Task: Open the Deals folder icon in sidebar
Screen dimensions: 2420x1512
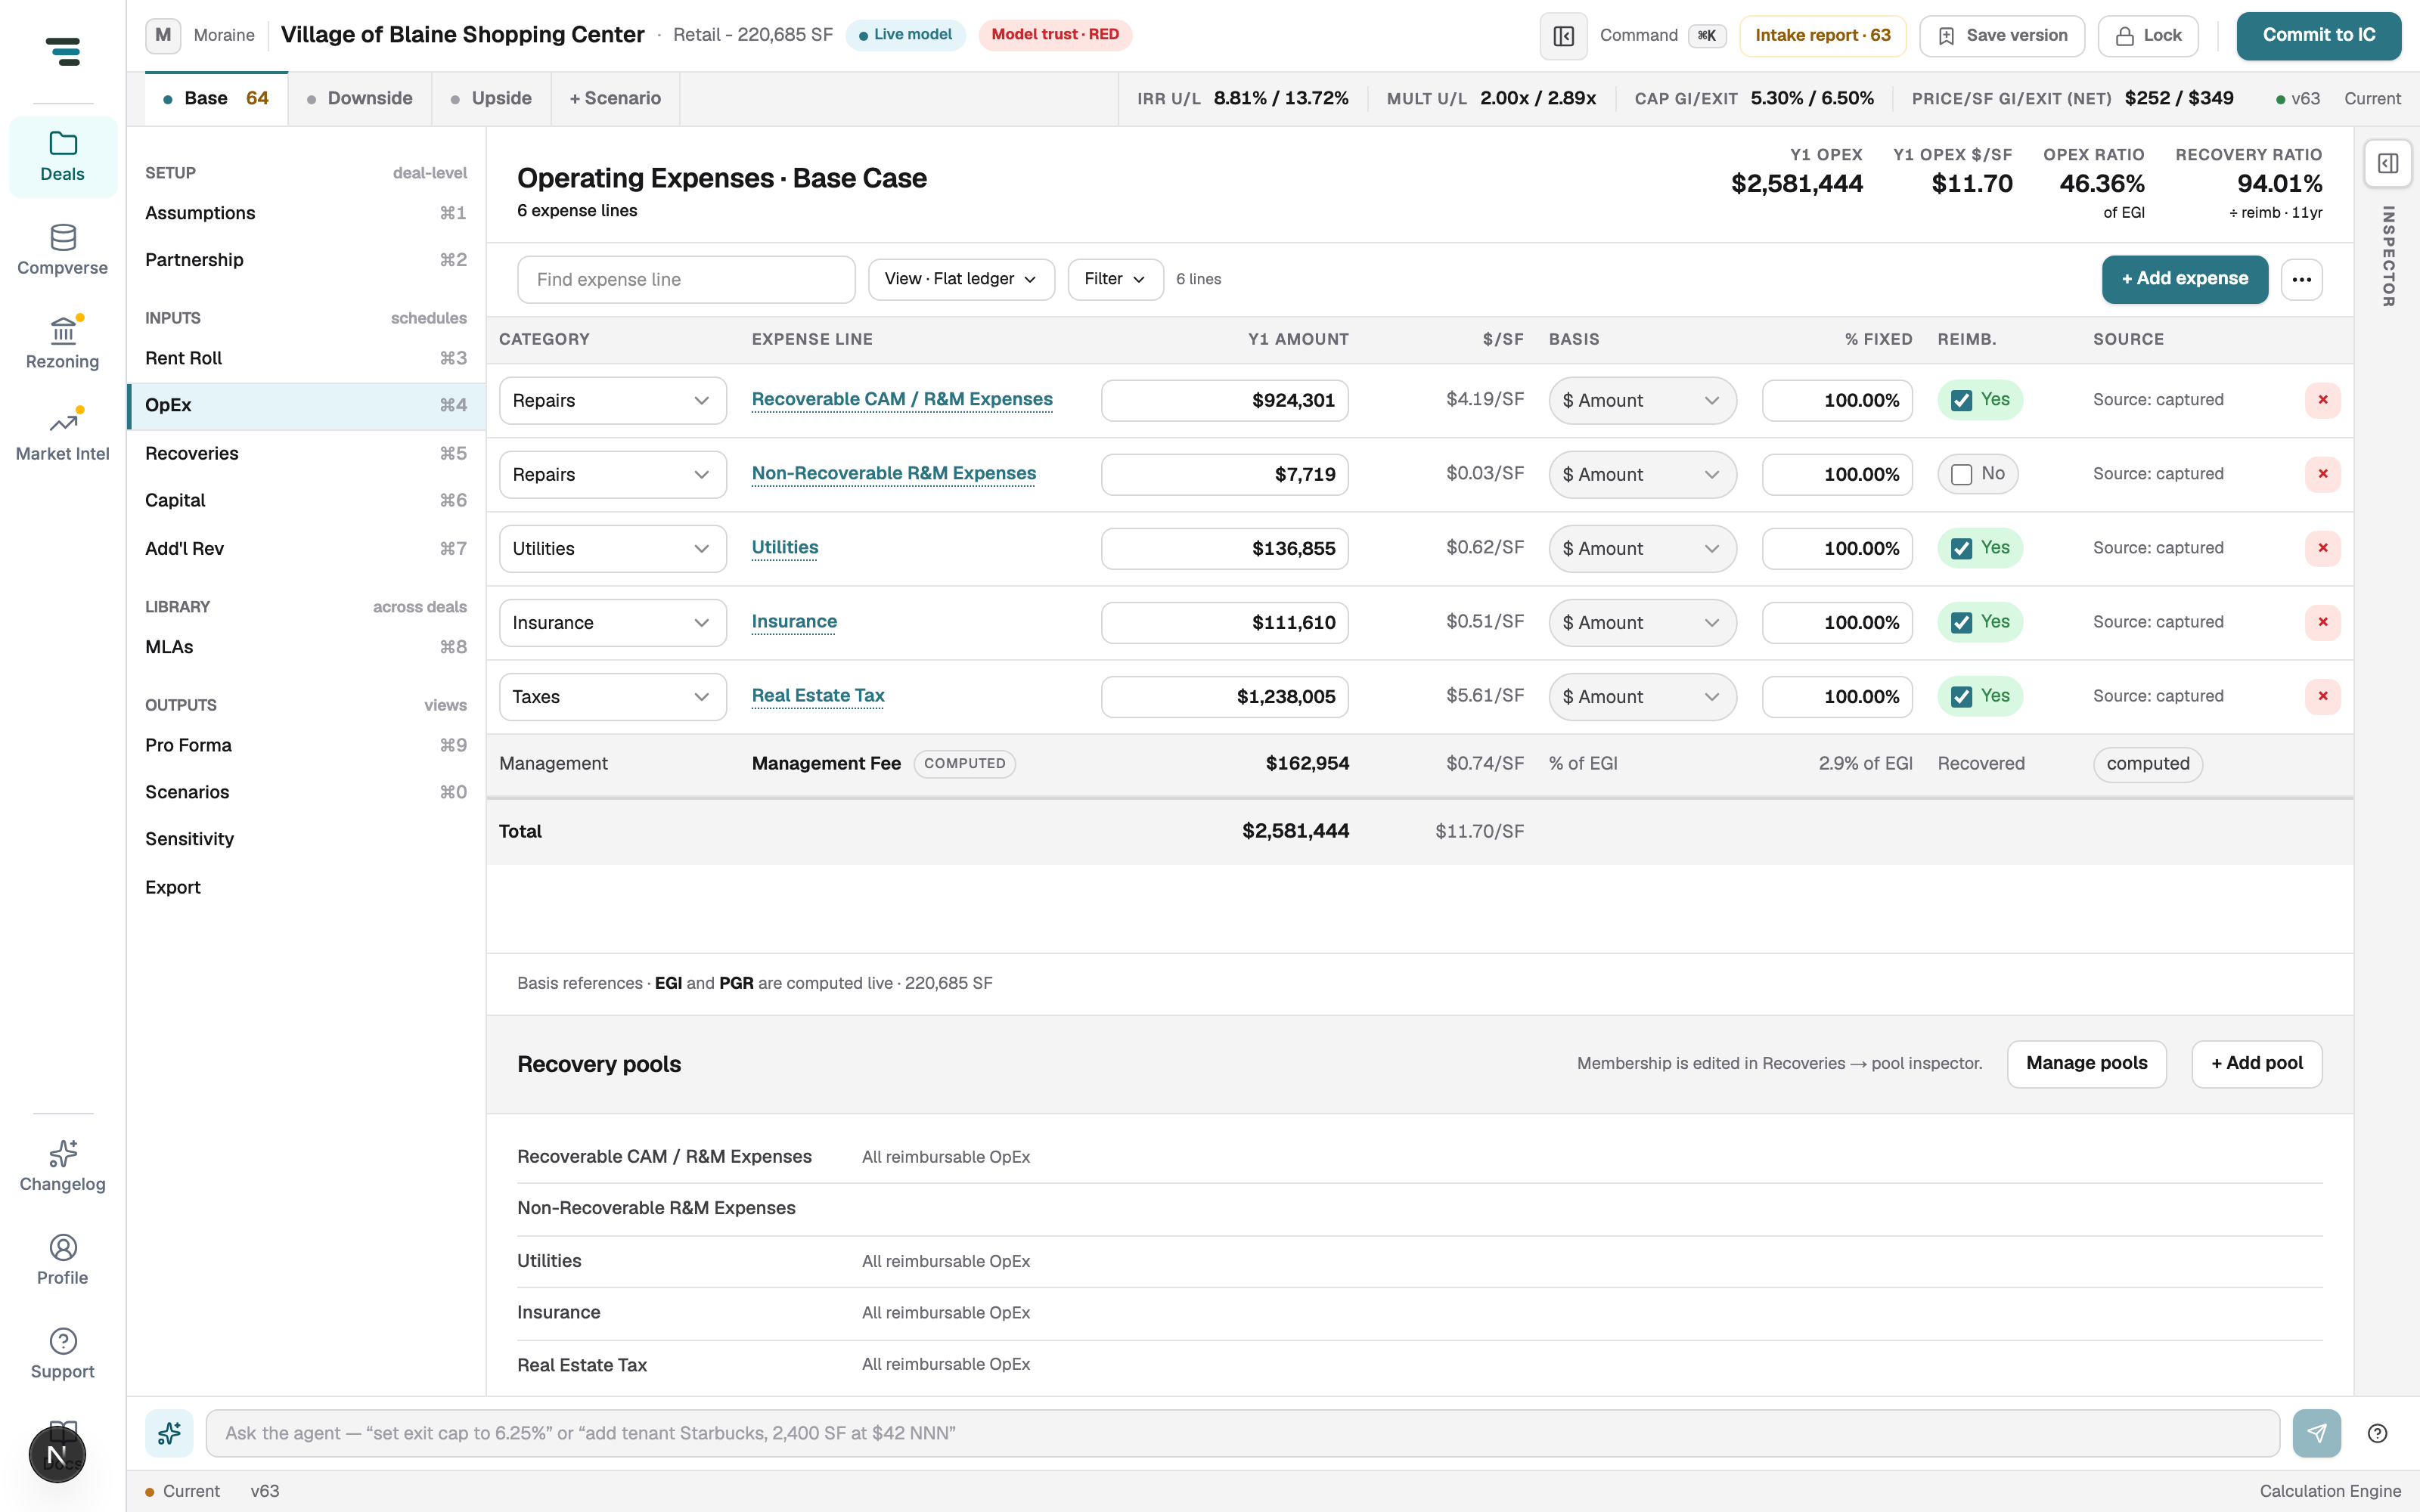Action: coord(62,156)
